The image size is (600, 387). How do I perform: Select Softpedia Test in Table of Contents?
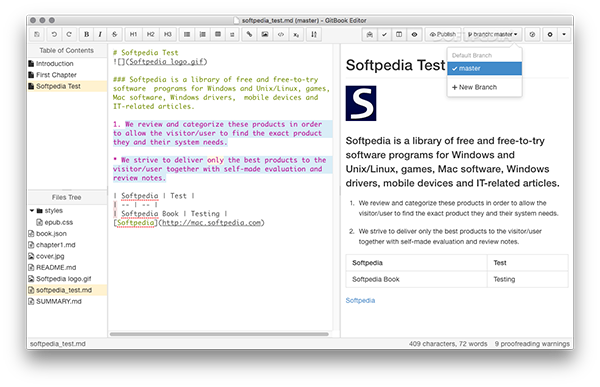67,86
